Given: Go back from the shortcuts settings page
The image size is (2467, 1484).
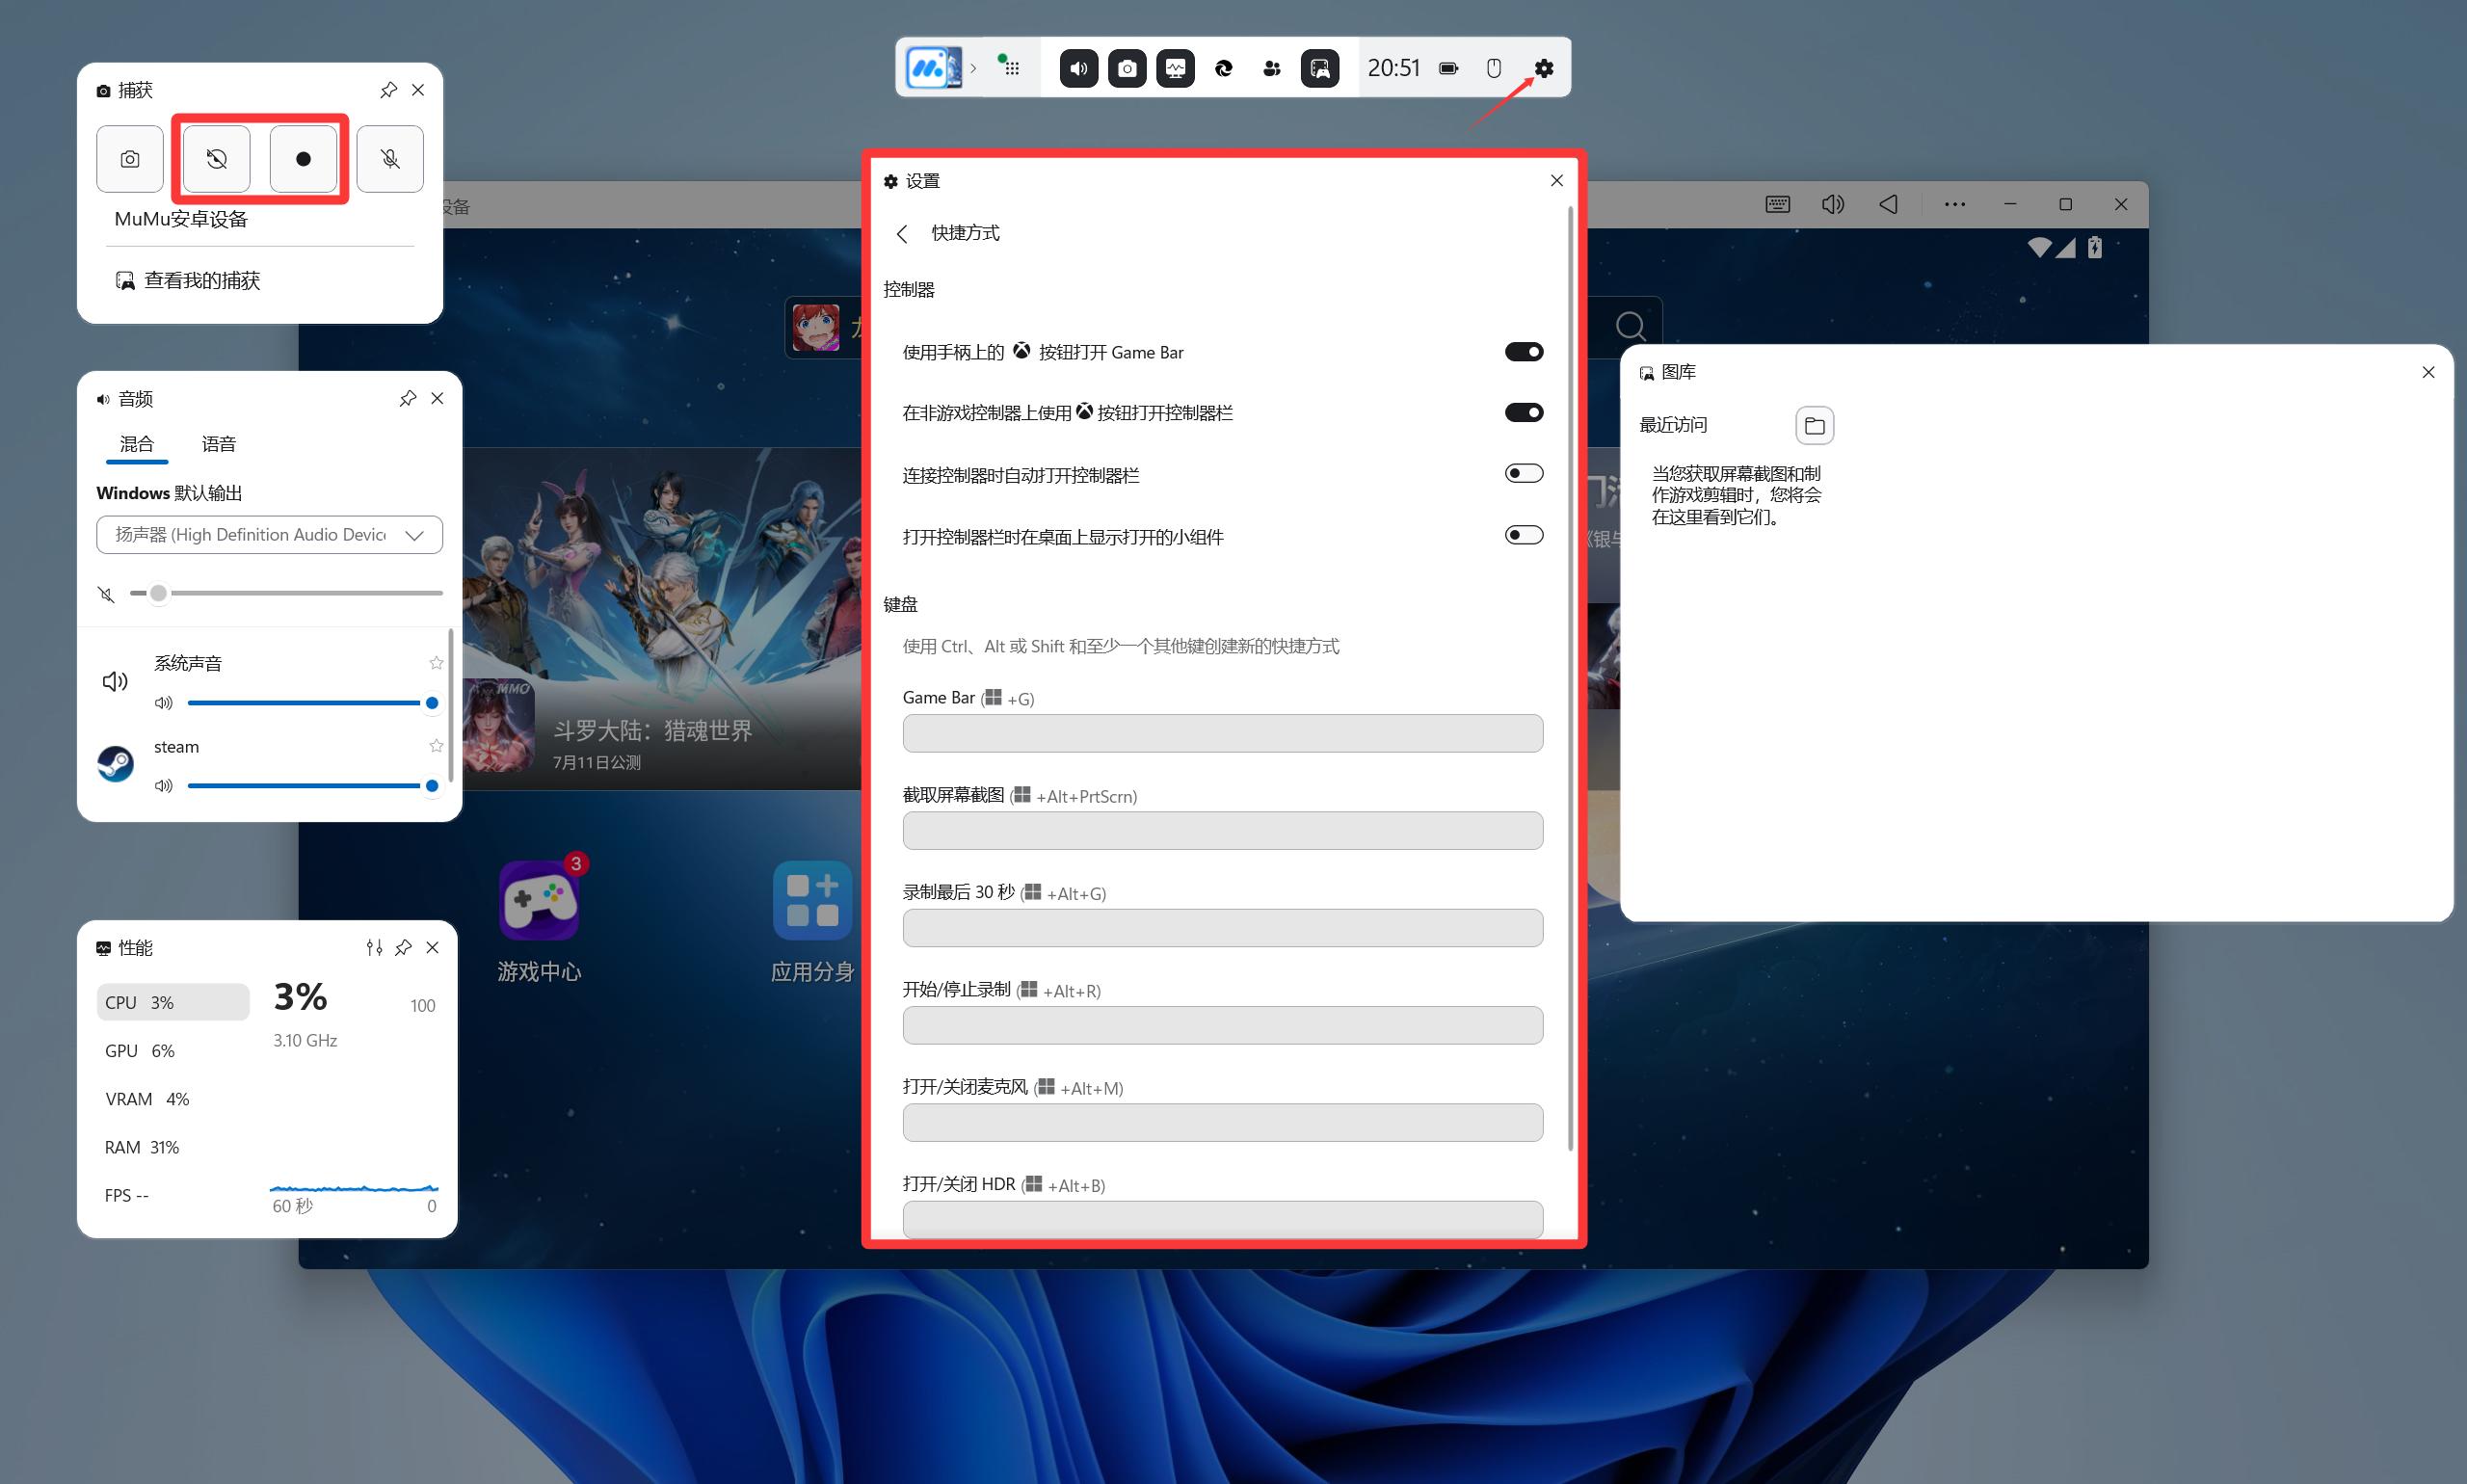Looking at the screenshot, I should [902, 233].
